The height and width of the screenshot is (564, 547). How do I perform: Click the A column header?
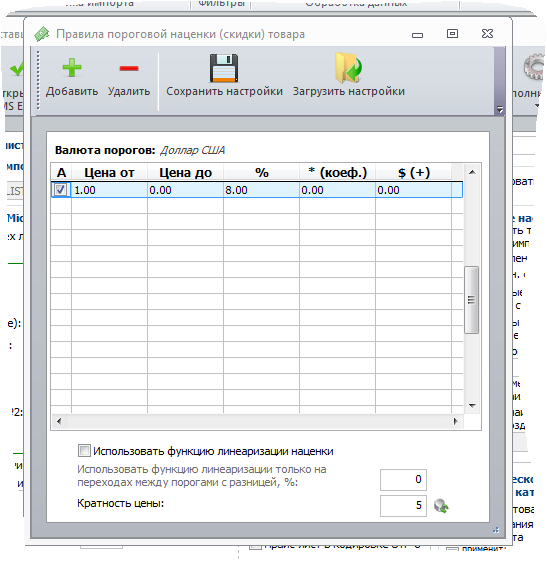click(61, 172)
